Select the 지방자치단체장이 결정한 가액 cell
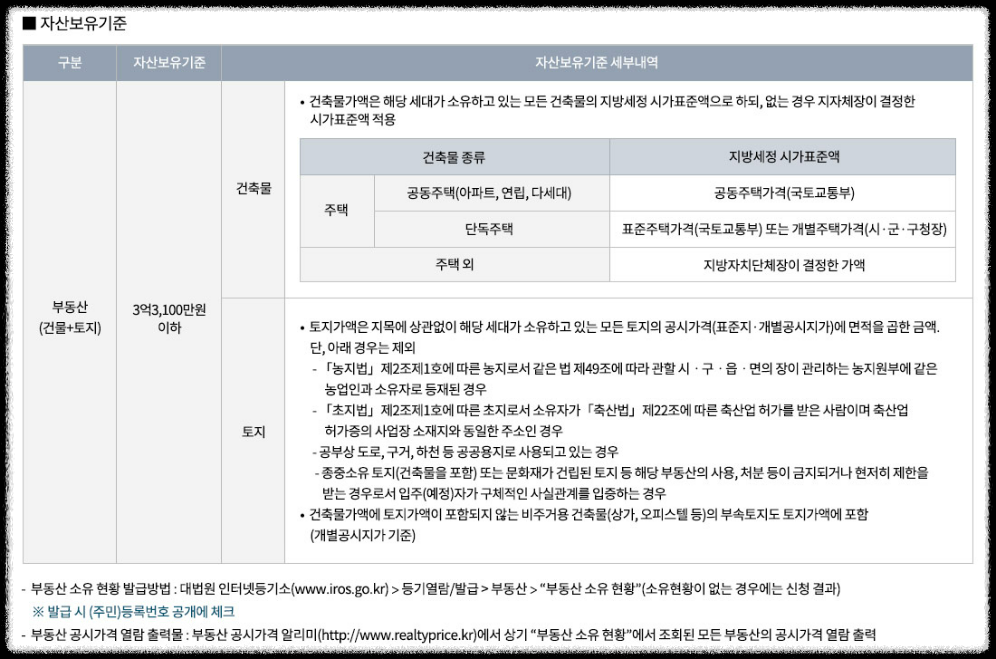The width and height of the screenshot is (996, 659). [x=783, y=264]
